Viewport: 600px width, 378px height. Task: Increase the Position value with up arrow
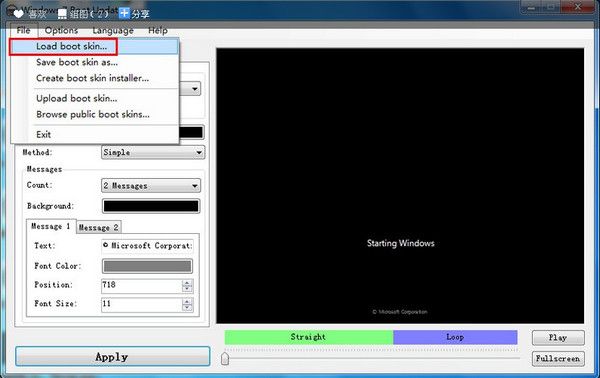click(x=187, y=282)
